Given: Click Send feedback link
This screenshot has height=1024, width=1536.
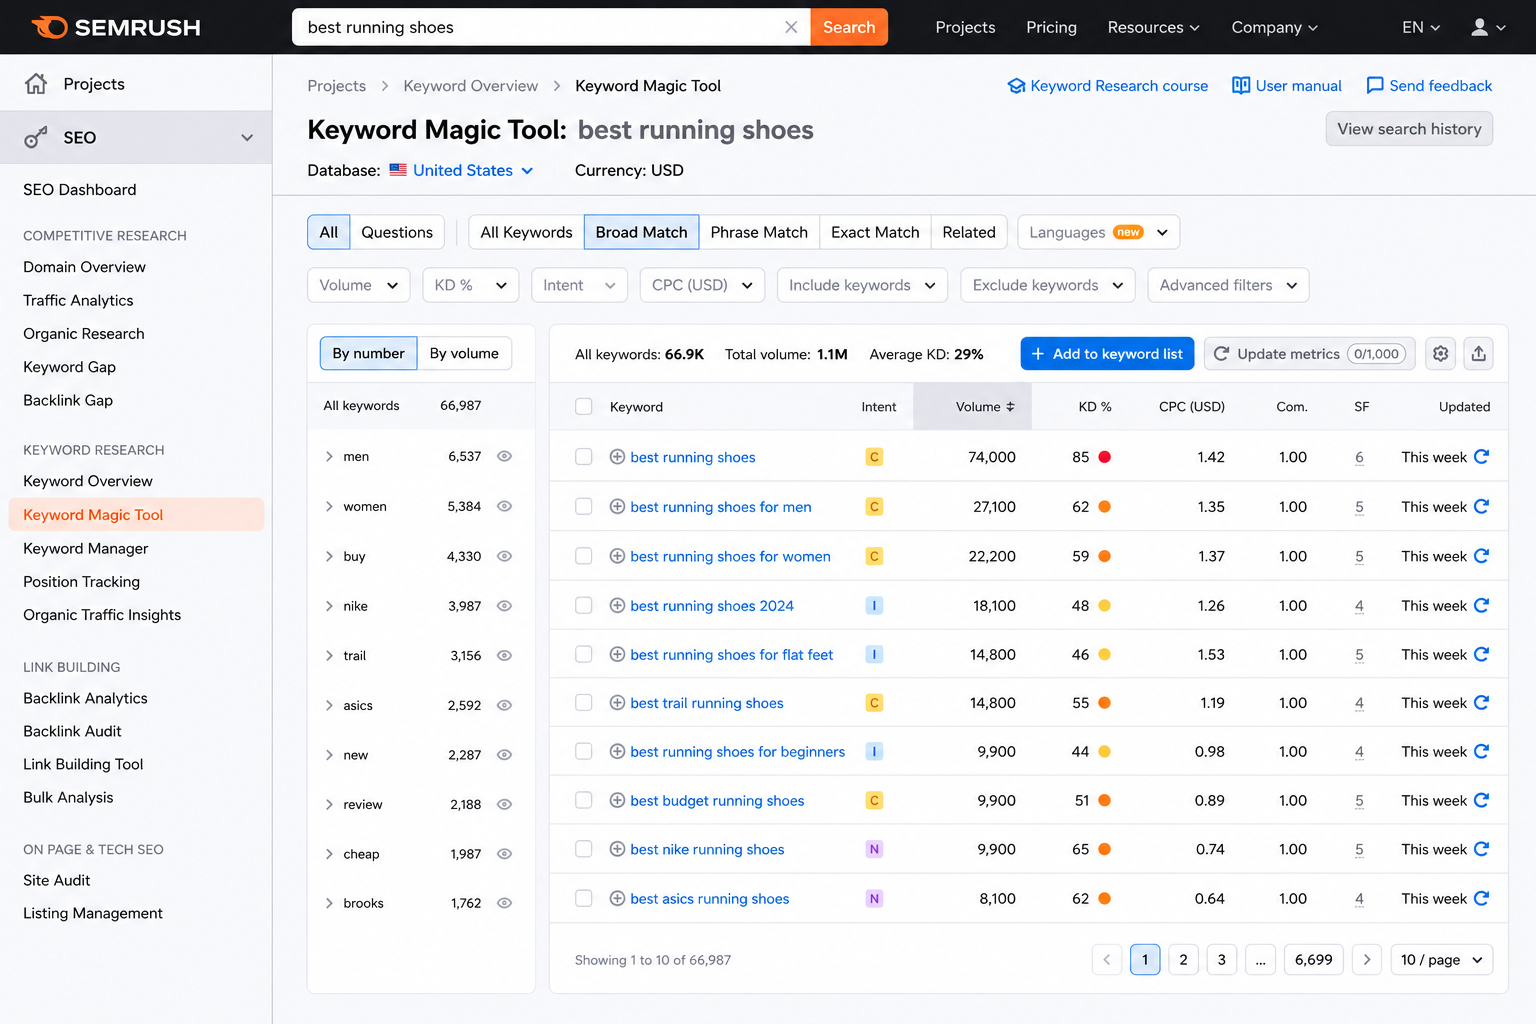Looking at the screenshot, I should tap(1429, 86).
